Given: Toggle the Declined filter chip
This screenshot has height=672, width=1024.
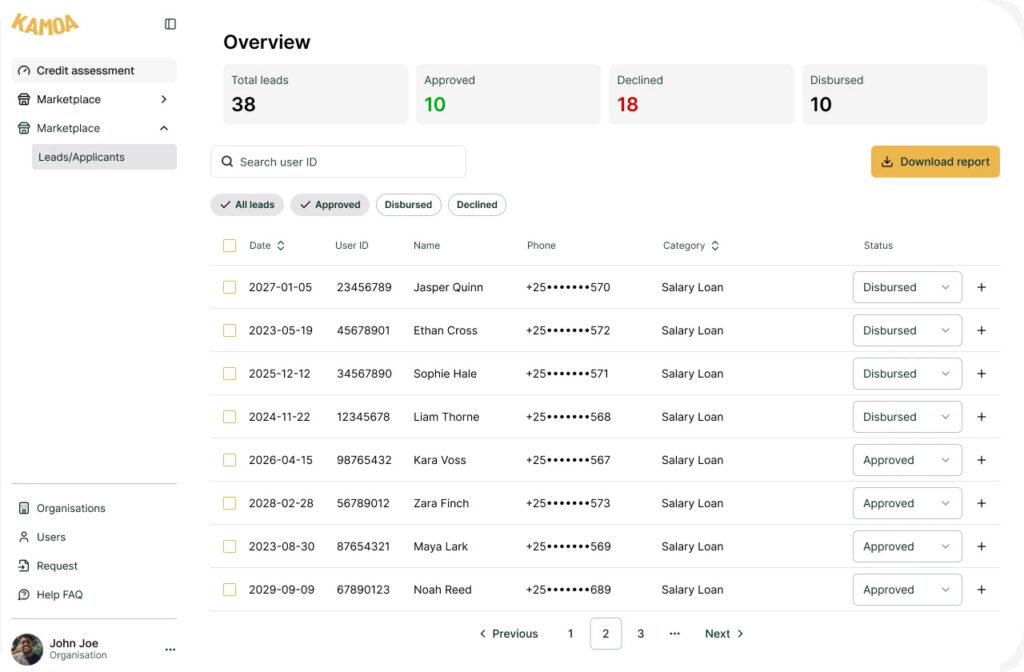Looking at the screenshot, I should (477, 205).
